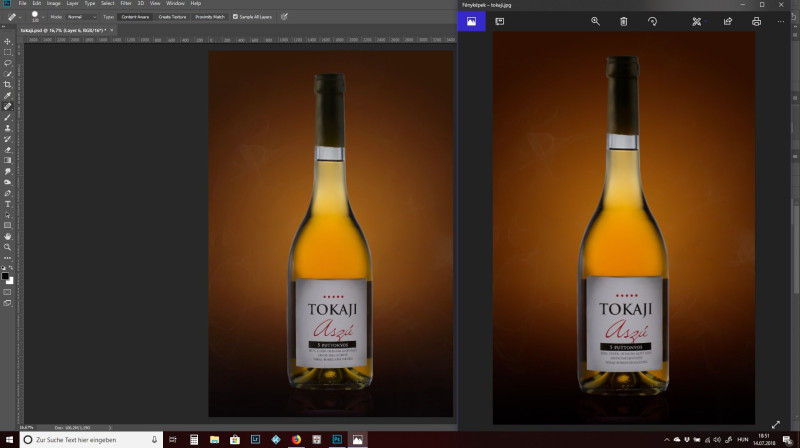Share the tokaji.jpg photo
This screenshot has height=448, width=800.
(x=727, y=21)
